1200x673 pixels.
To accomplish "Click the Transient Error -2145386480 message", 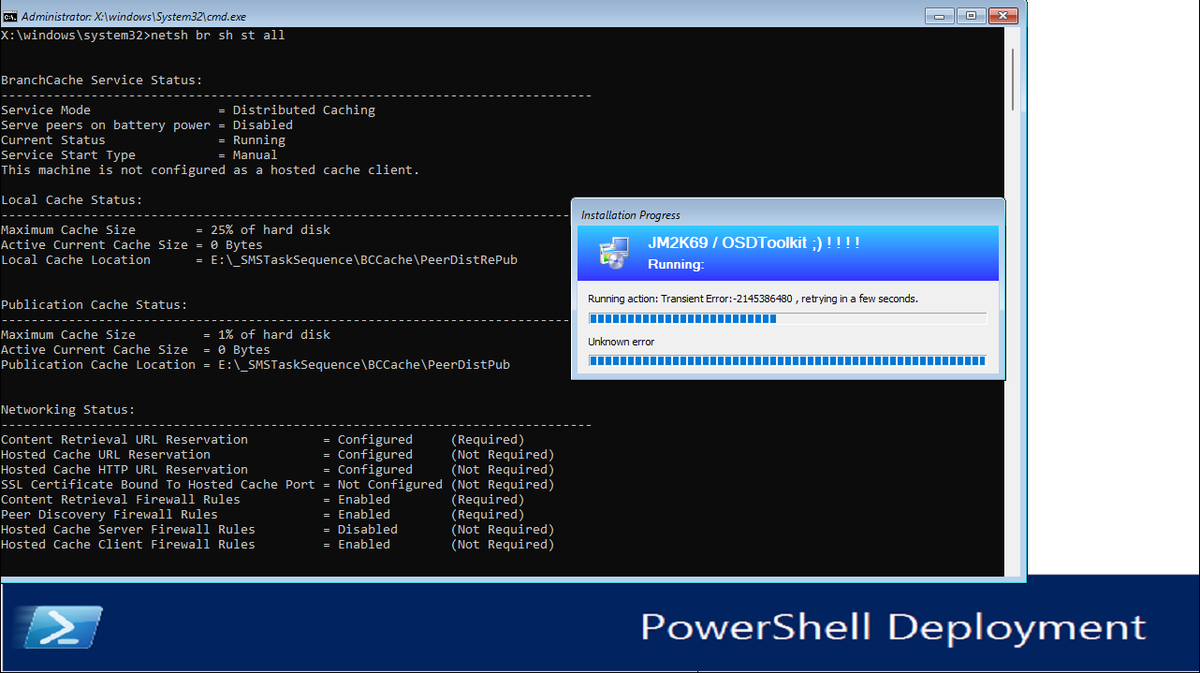I will coord(753,298).
